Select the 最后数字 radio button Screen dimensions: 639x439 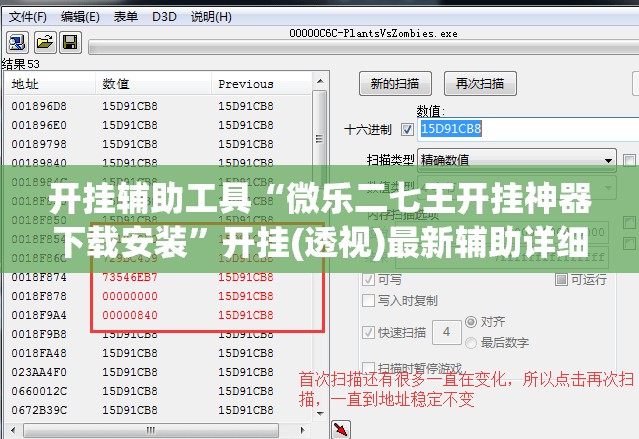(471, 343)
